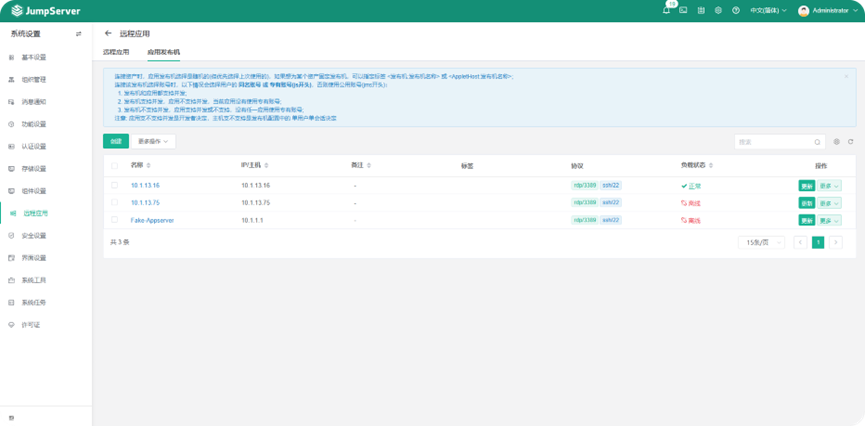Viewport: 865px width, 426px height.
Task: Close the blue info banner
Action: coord(846,76)
